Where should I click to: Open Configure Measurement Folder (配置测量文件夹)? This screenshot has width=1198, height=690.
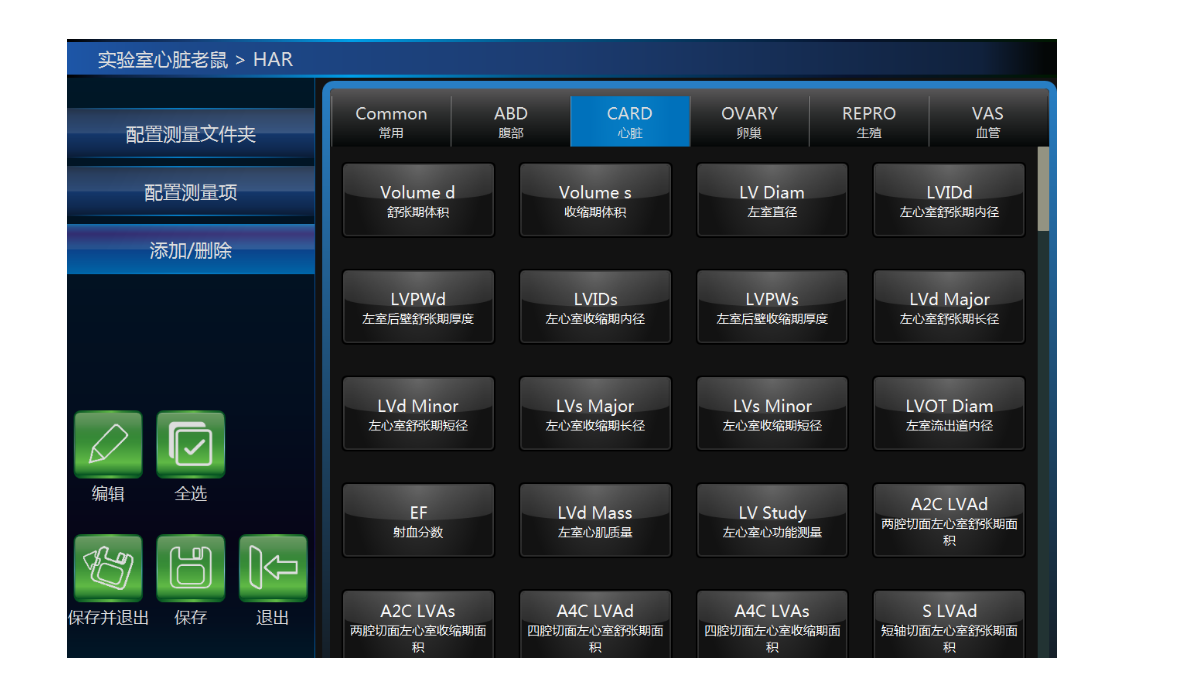190,134
